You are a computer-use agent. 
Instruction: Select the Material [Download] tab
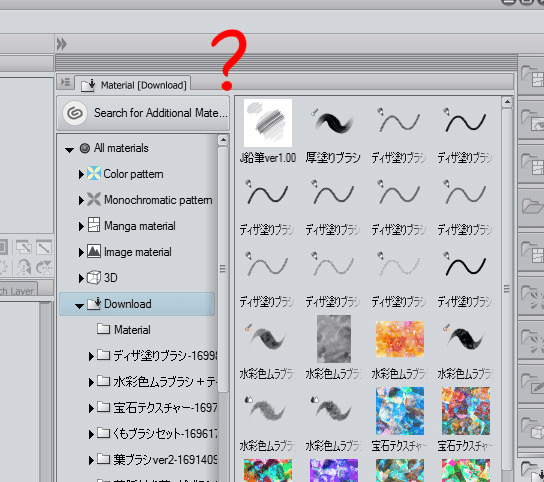click(x=133, y=85)
